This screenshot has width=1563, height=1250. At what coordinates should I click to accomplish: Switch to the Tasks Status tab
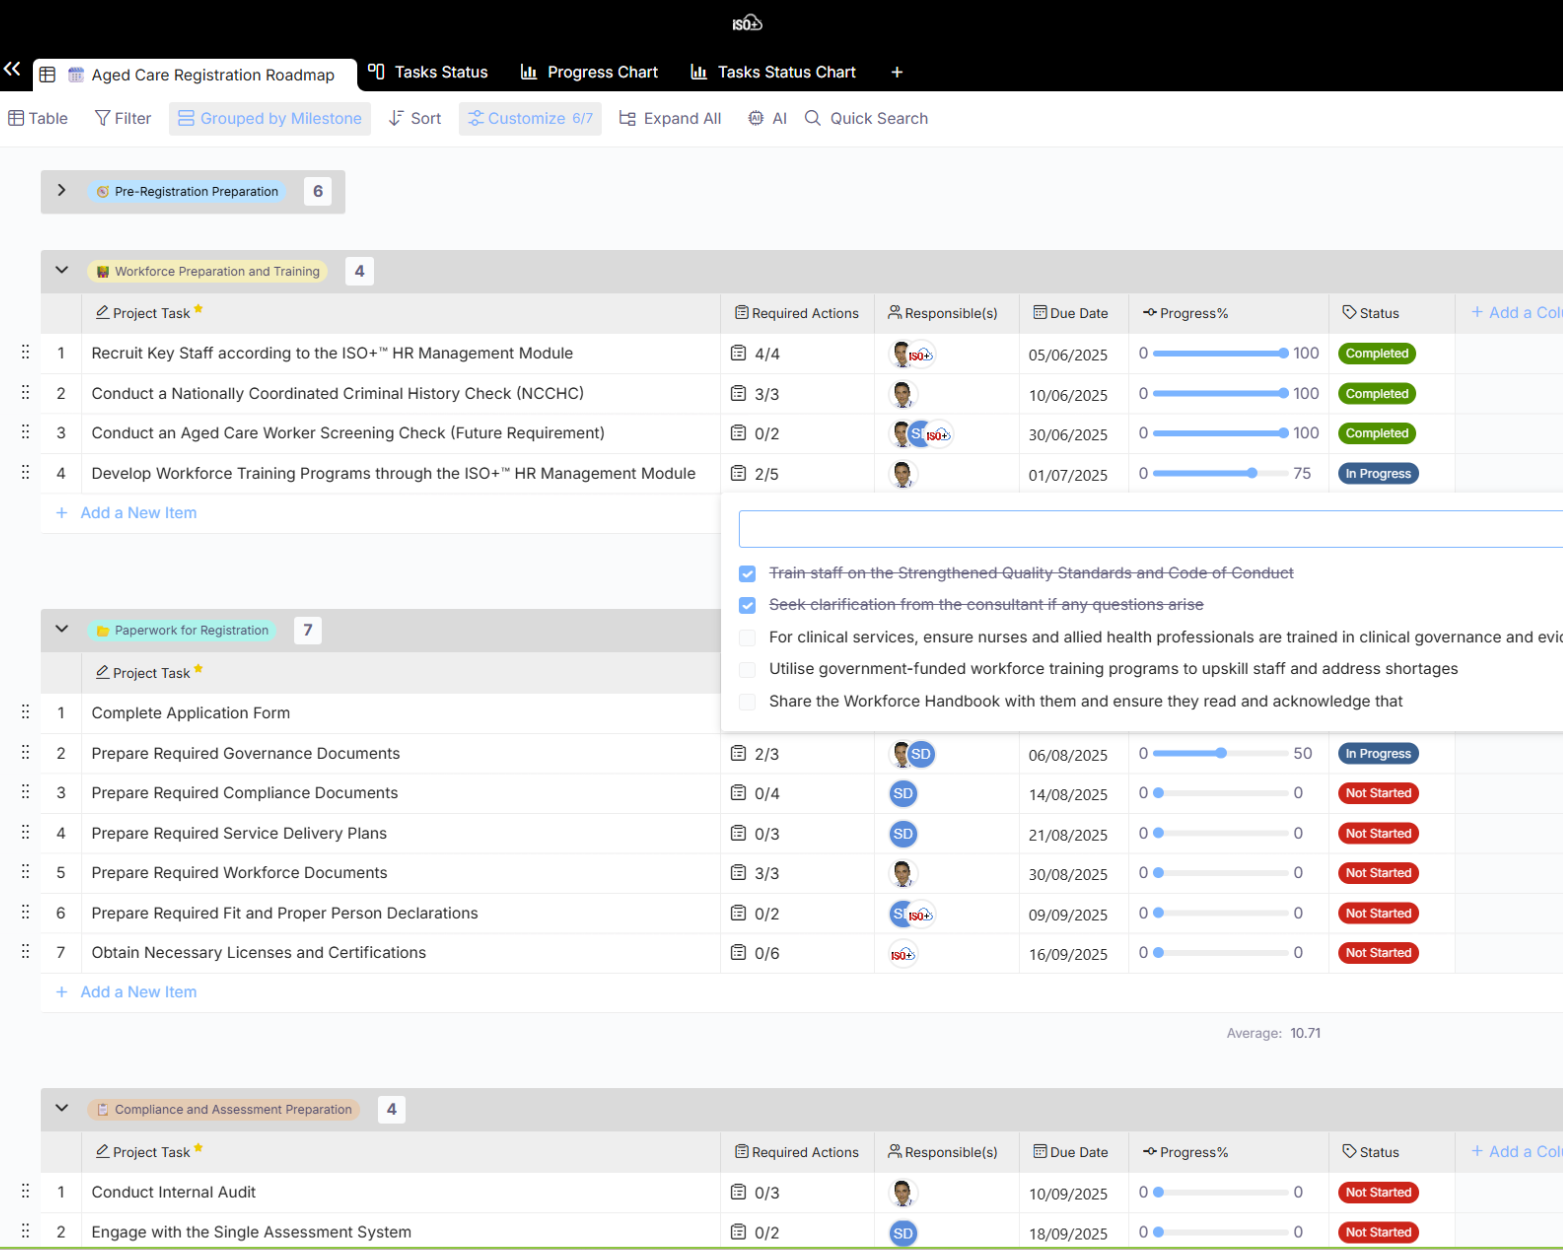pyautogui.click(x=428, y=72)
